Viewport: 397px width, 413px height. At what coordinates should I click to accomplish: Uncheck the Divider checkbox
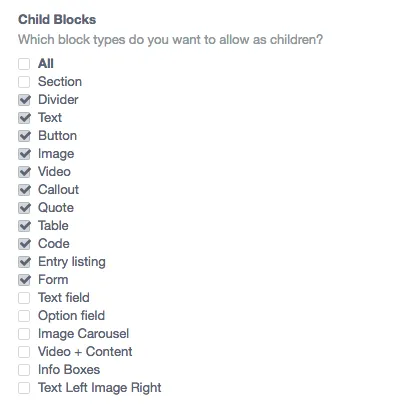coord(24,100)
